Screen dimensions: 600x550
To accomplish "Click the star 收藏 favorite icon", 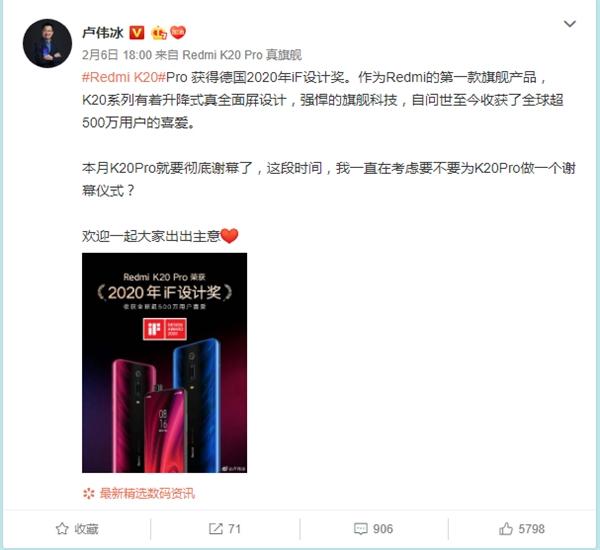I will (x=62, y=529).
